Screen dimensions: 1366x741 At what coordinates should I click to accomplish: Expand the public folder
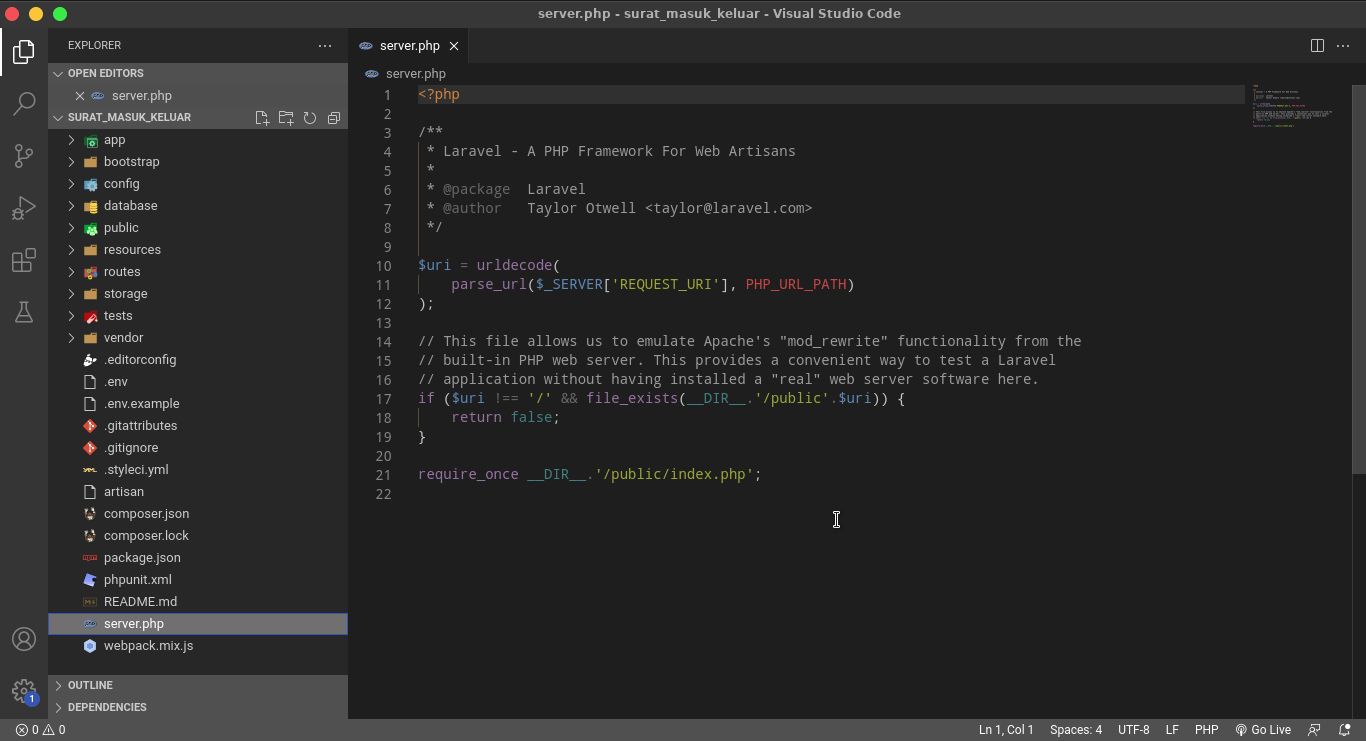click(198, 228)
